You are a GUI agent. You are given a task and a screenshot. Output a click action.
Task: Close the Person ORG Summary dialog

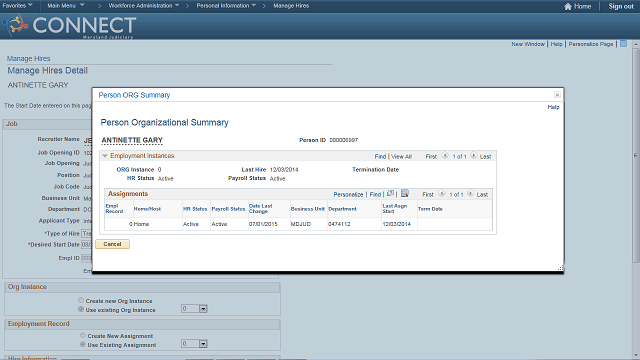click(x=557, y=95)
